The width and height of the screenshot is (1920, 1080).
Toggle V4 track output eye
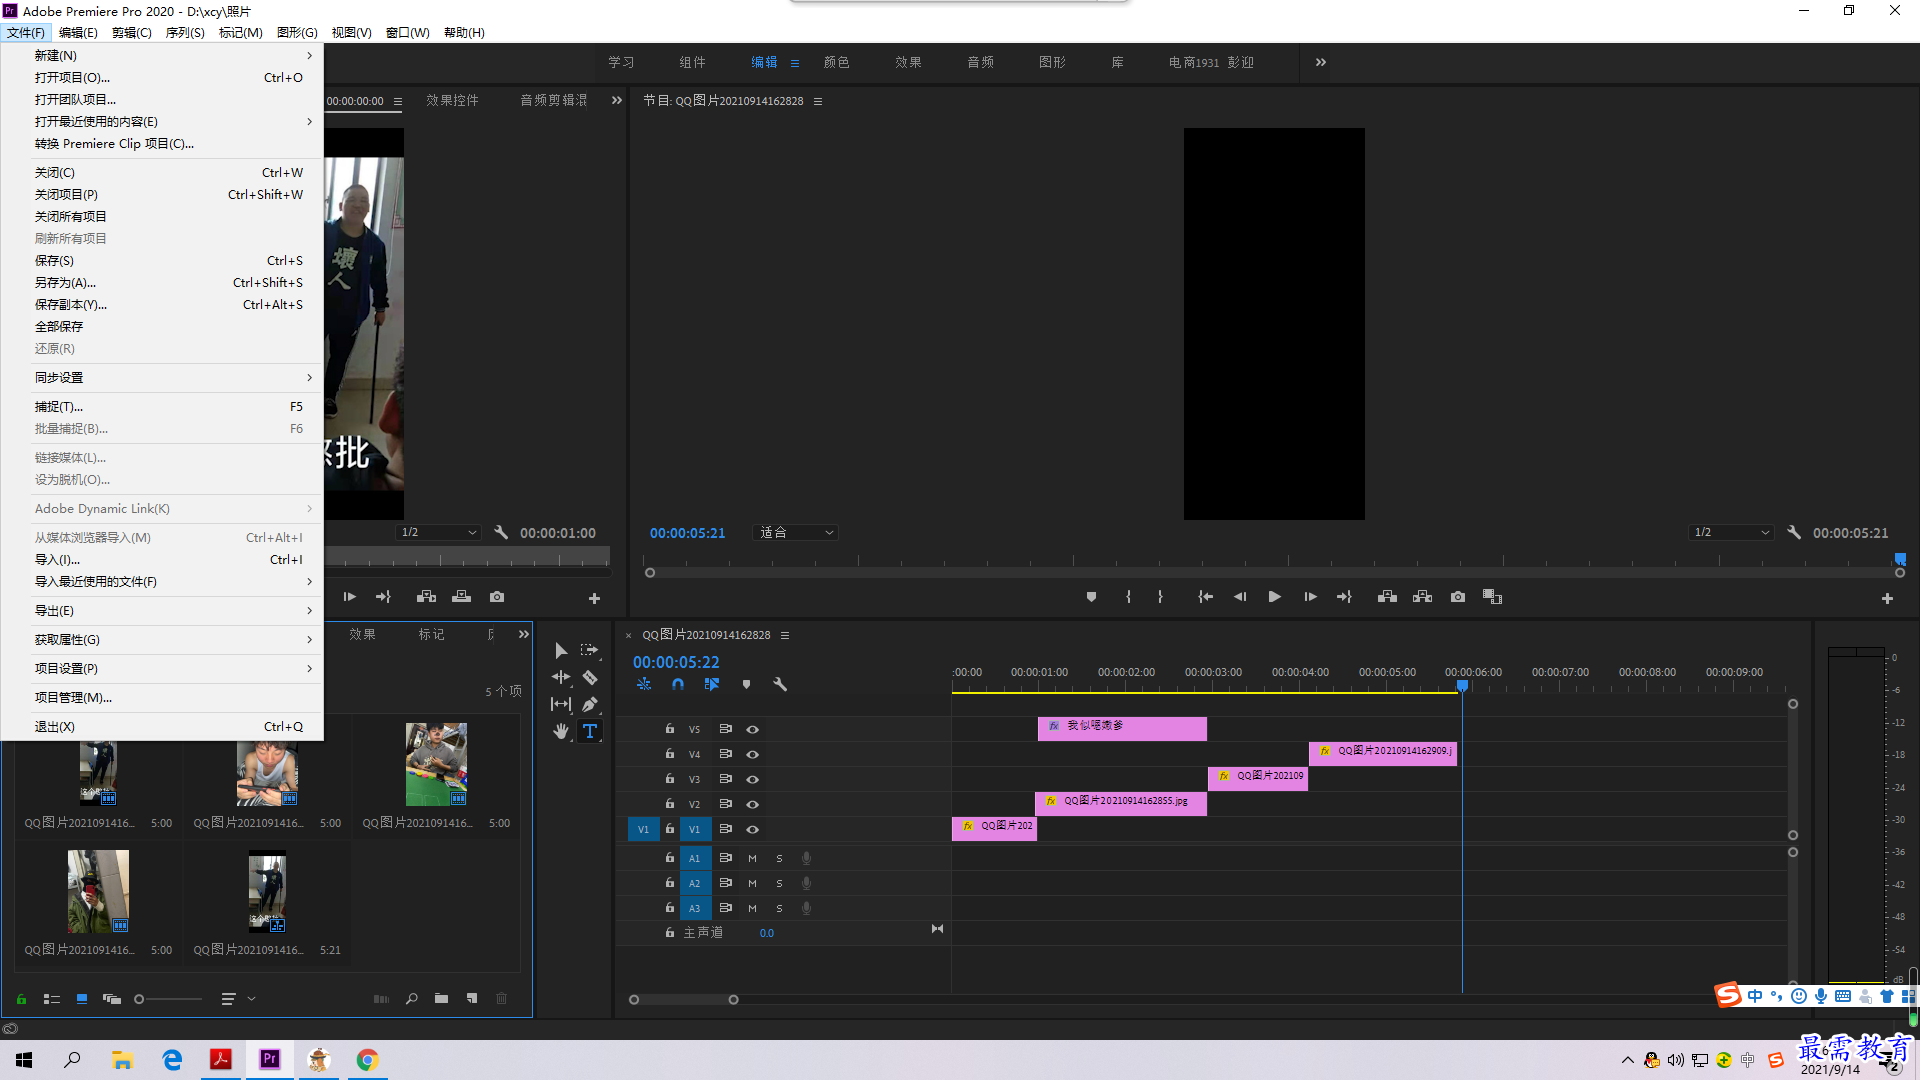[752, 754]
